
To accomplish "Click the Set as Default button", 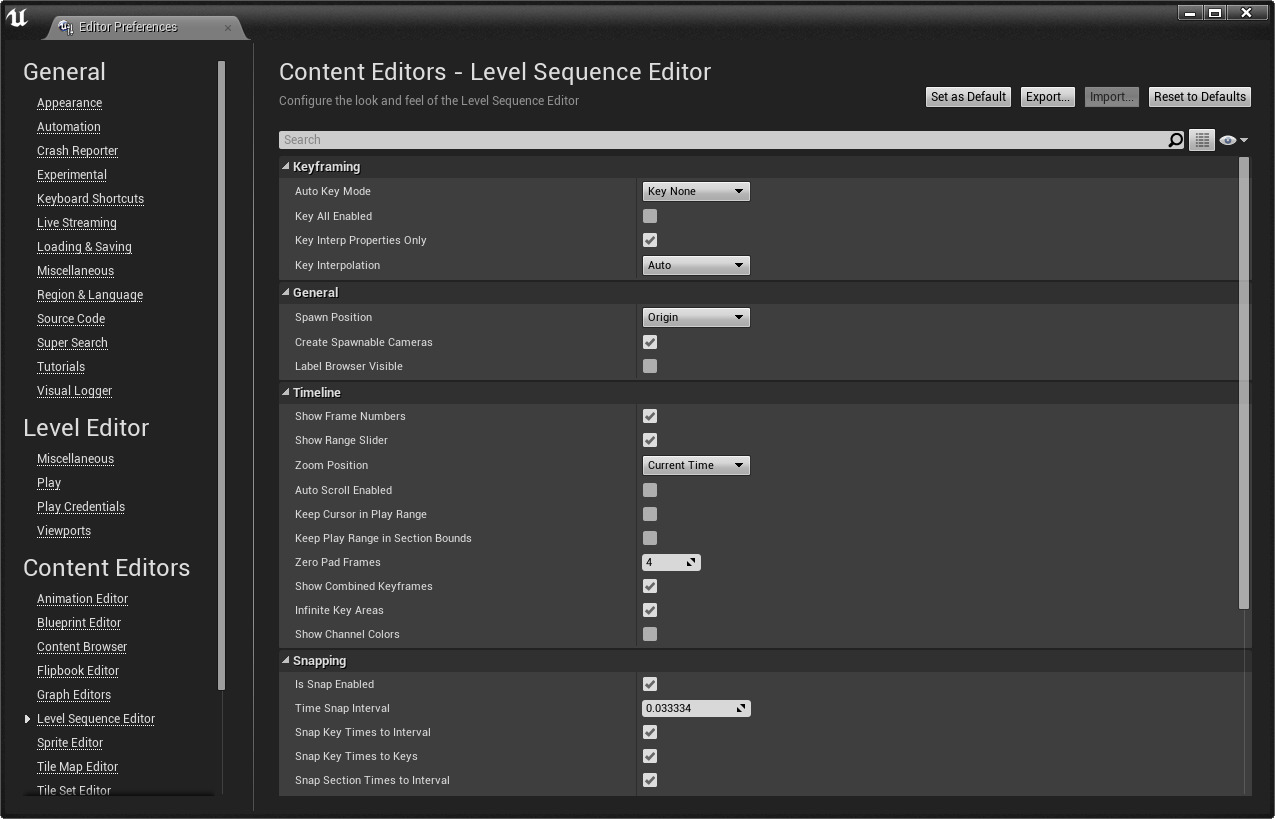I will pos(968,97).
